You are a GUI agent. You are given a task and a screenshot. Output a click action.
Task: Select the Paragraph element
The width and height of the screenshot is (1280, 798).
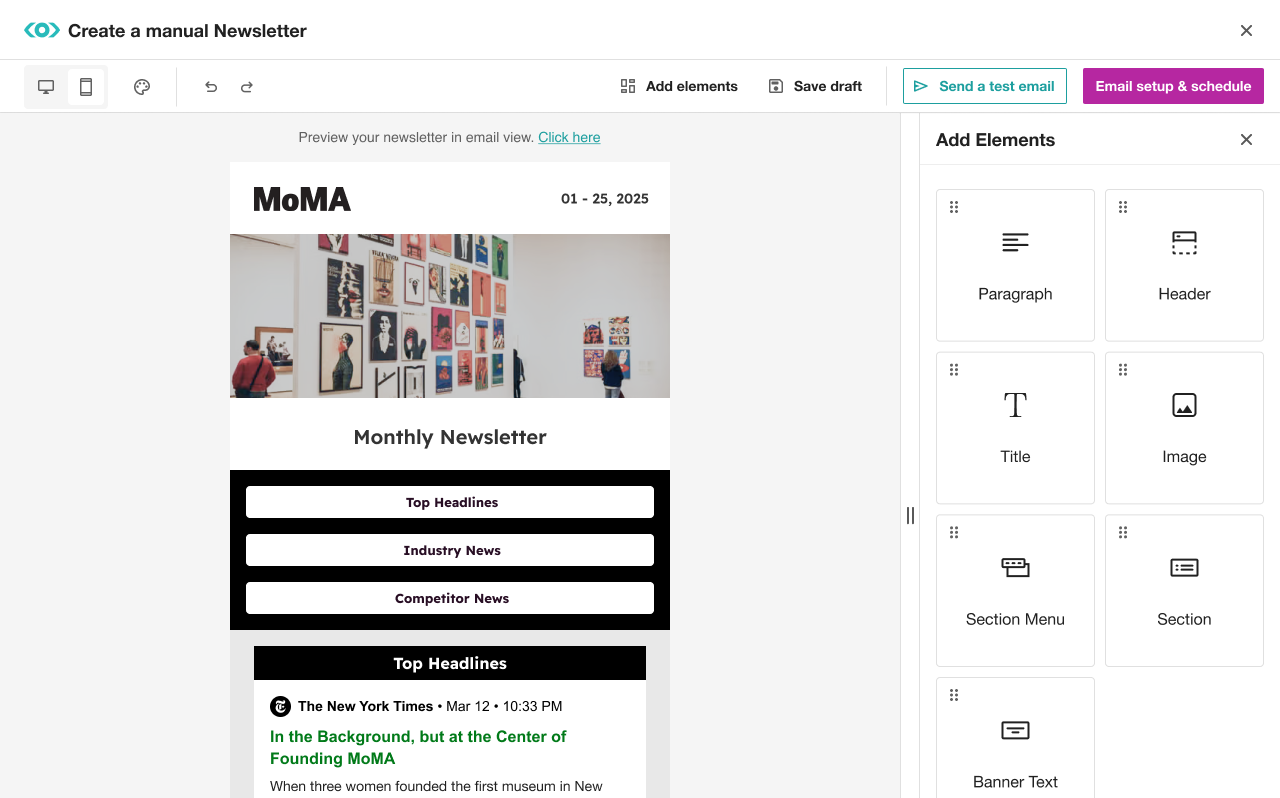pos(1015,265)
